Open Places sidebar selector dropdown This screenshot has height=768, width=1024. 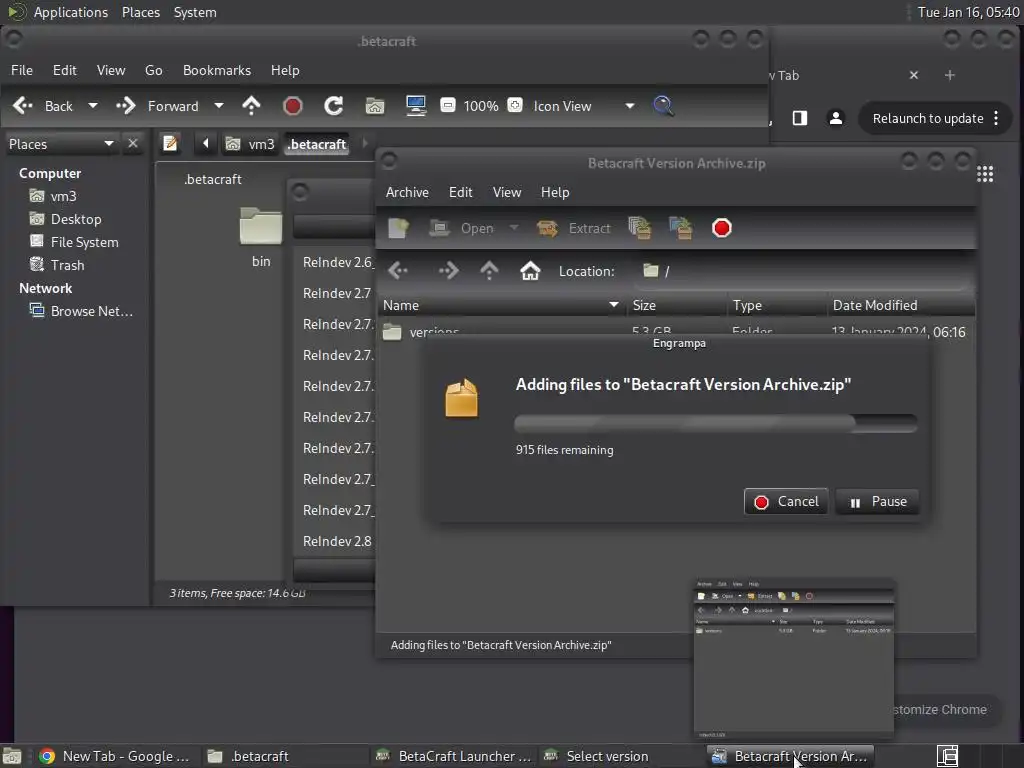(61, 144)
